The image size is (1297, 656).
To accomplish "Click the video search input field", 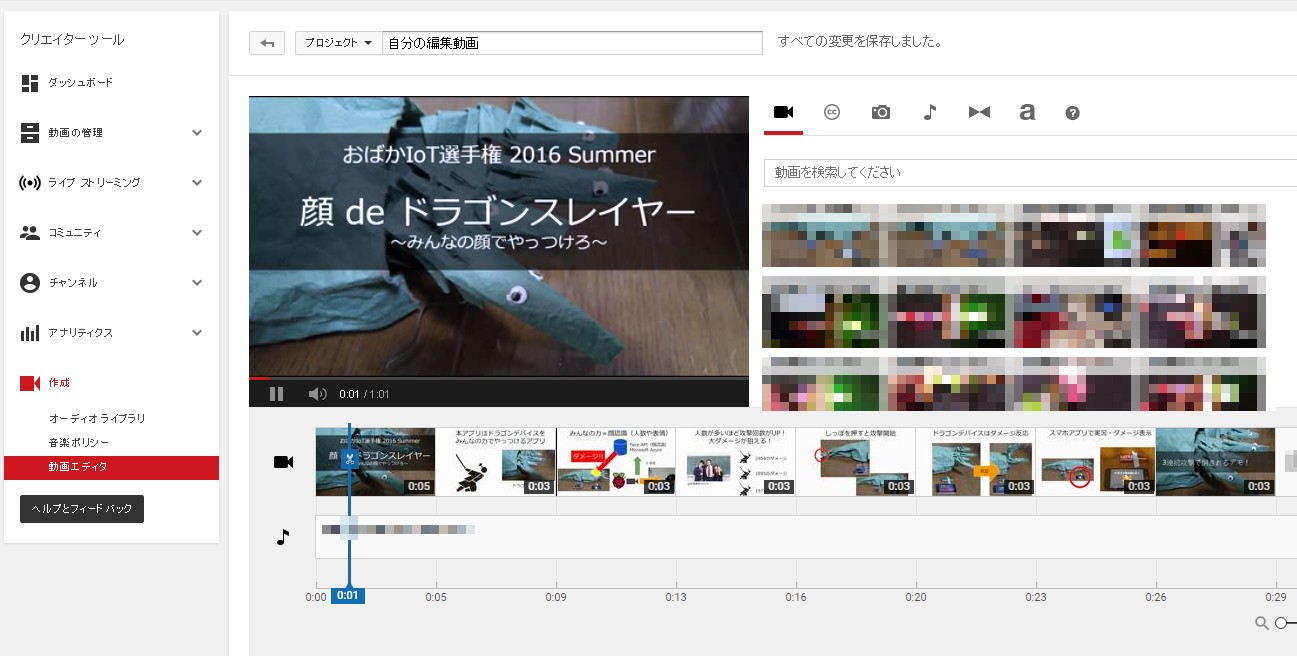I will pos(1030,173).
